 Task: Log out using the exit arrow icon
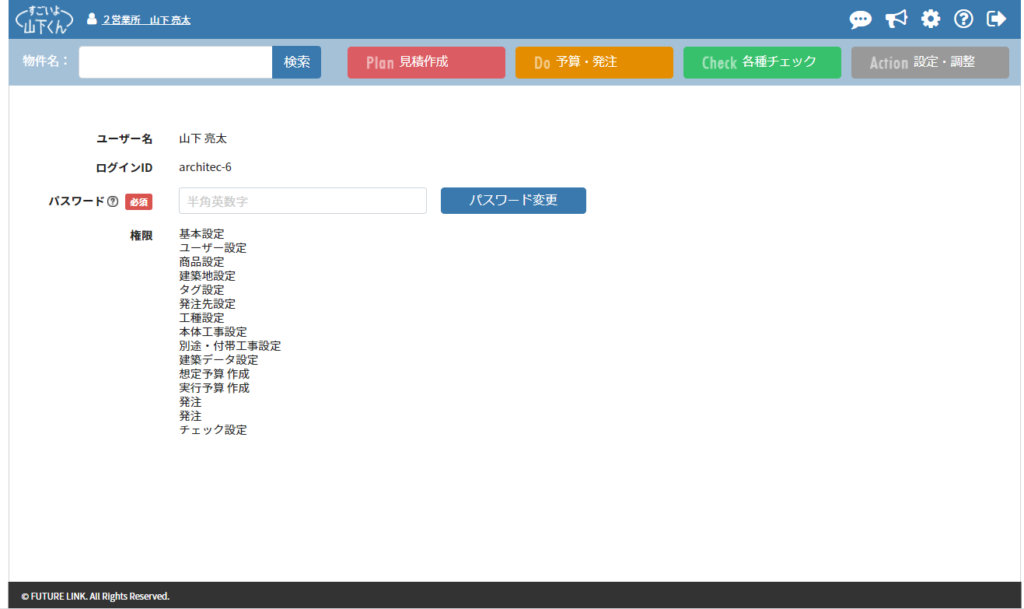pos(996,19)
